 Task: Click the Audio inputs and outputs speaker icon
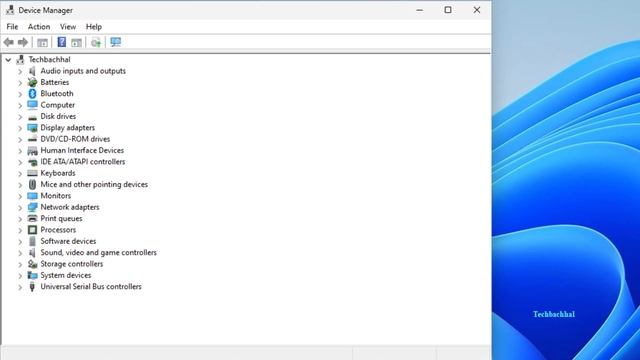tap(32, 71)
